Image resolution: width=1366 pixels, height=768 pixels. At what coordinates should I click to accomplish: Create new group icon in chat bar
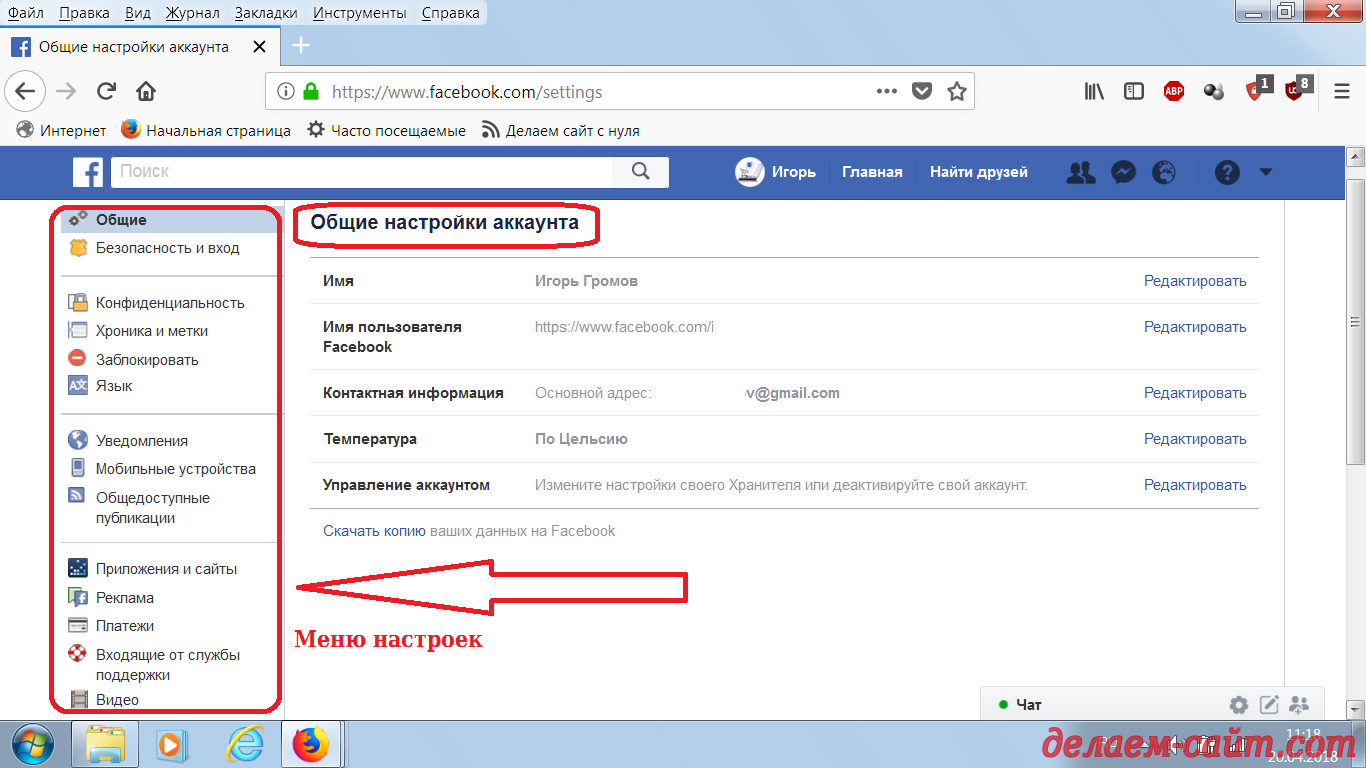(x=1299, y=704)
